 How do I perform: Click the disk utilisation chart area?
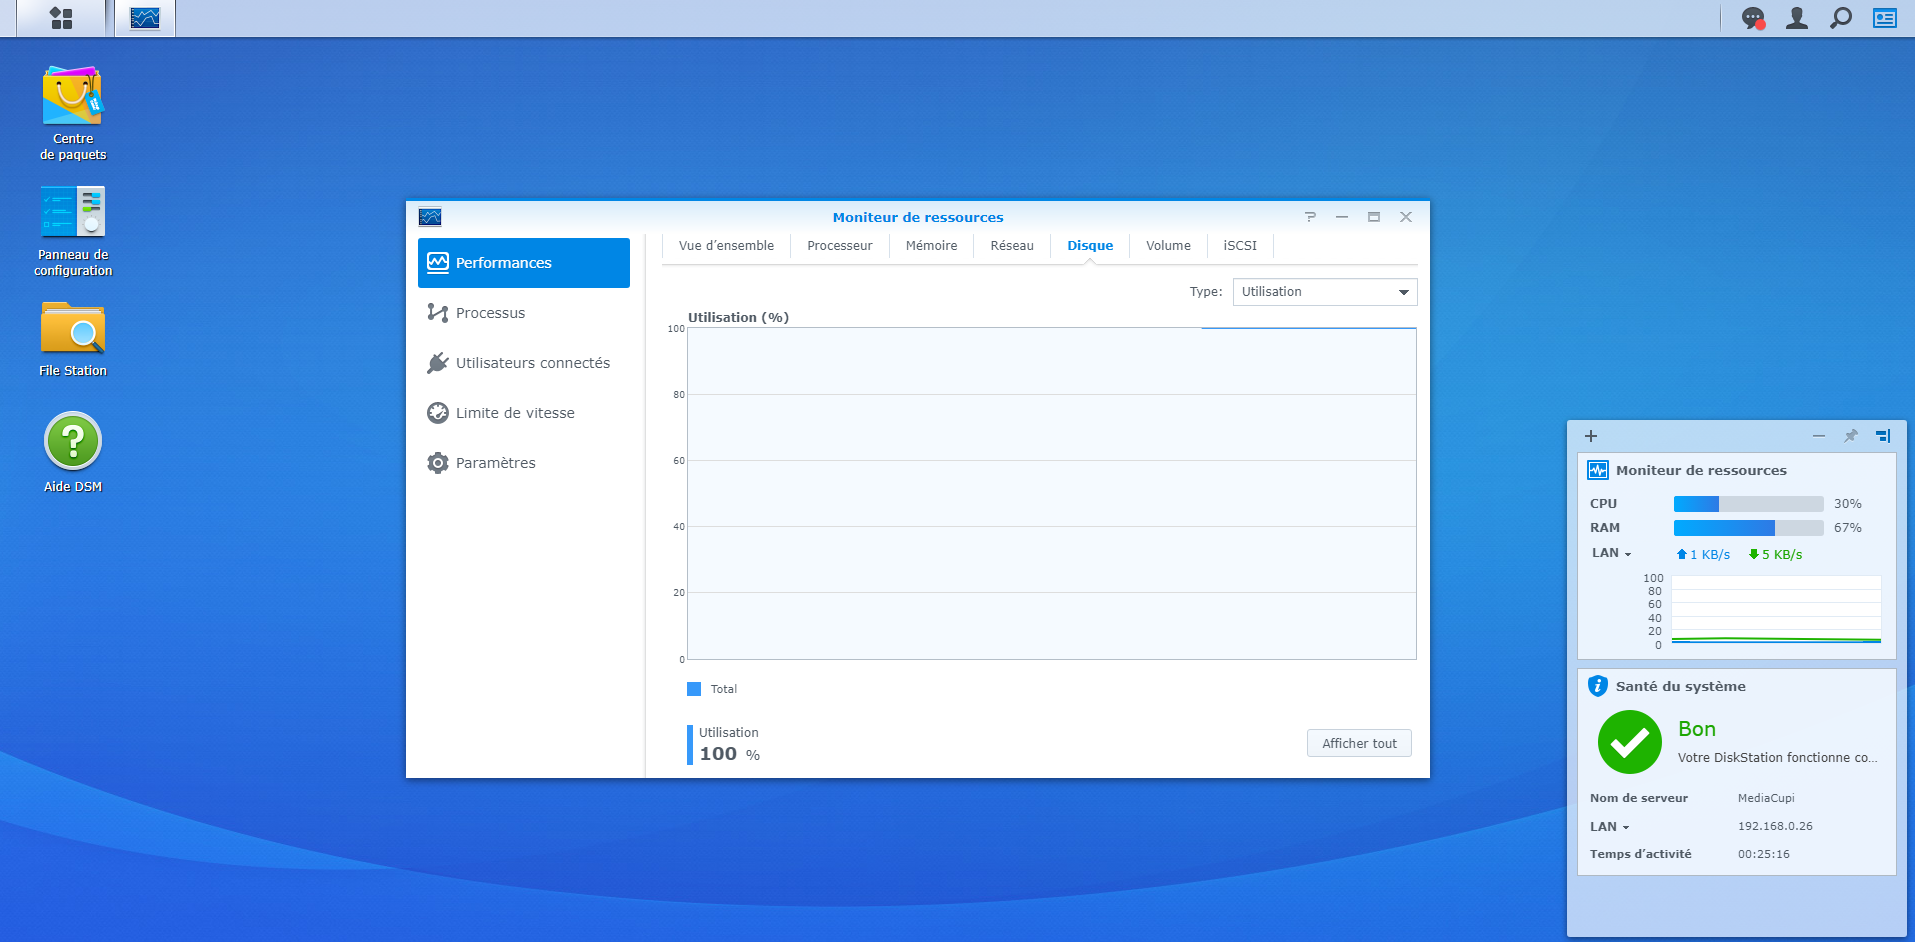(x=1051, y=493)
